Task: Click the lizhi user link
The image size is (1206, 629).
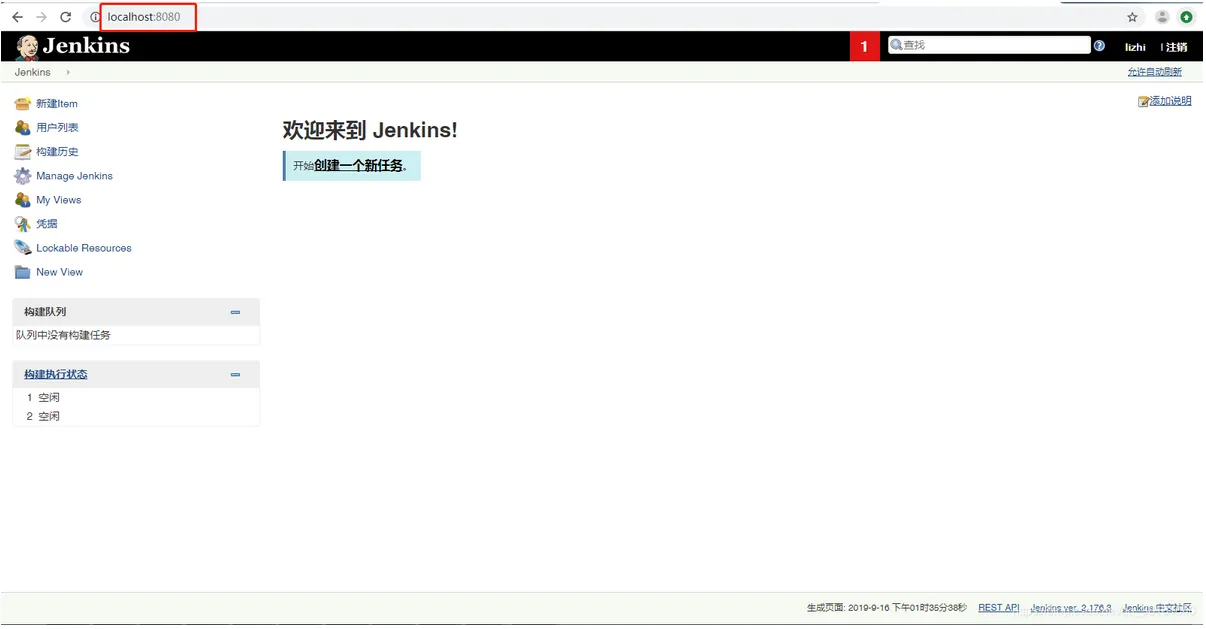Action: point(1135,47)
